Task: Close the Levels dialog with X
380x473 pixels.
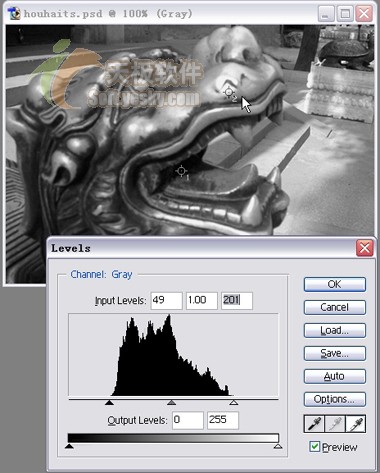Action: point(365,248)
